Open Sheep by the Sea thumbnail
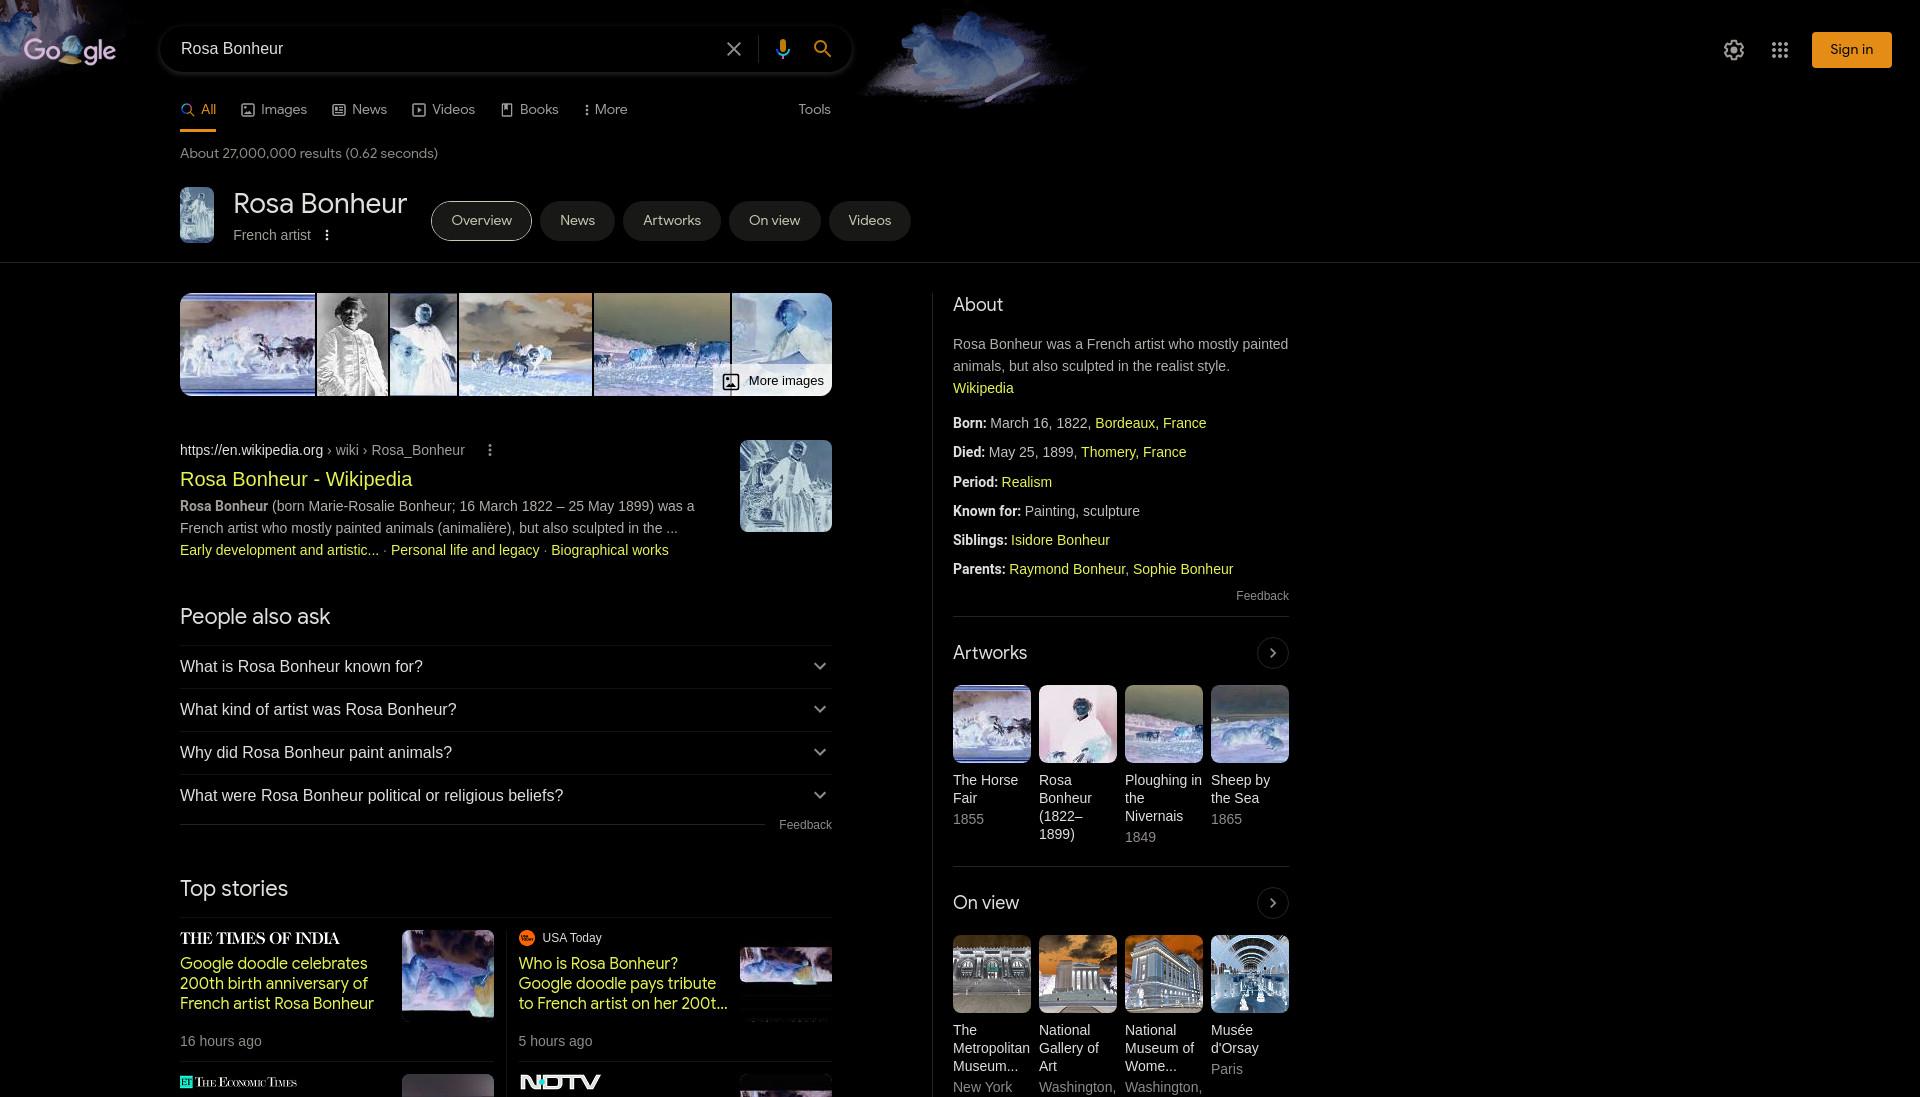Image resolution: width=1920 pixels, height=1097 pixels. (1250, 724)
